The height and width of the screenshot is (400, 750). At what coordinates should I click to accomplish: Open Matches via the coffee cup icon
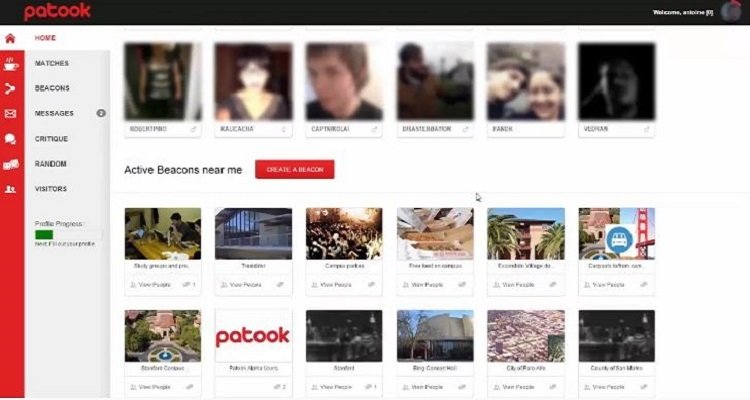click(11, 63)
